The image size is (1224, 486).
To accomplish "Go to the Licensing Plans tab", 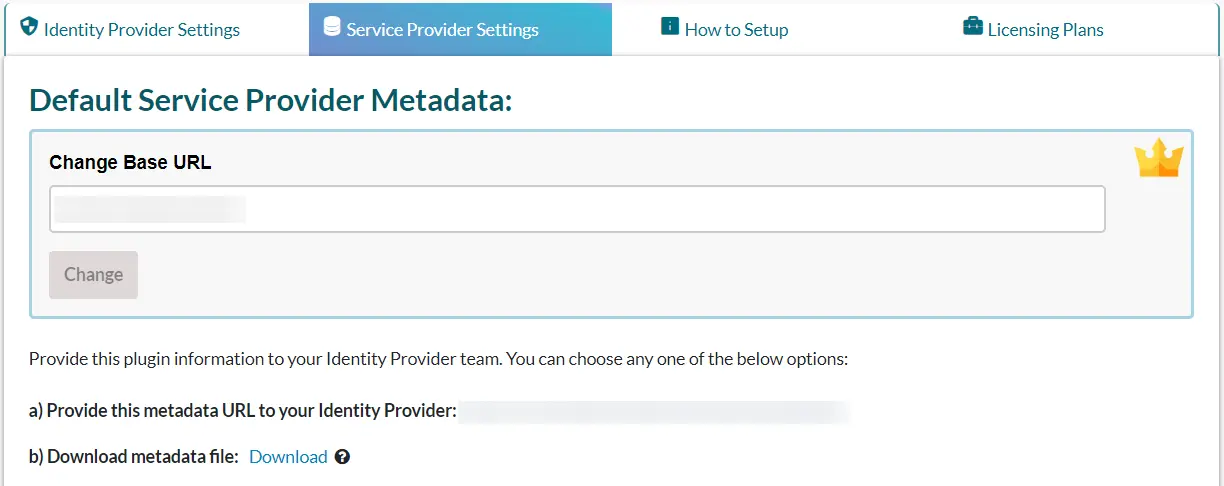I will point(1045,30).
